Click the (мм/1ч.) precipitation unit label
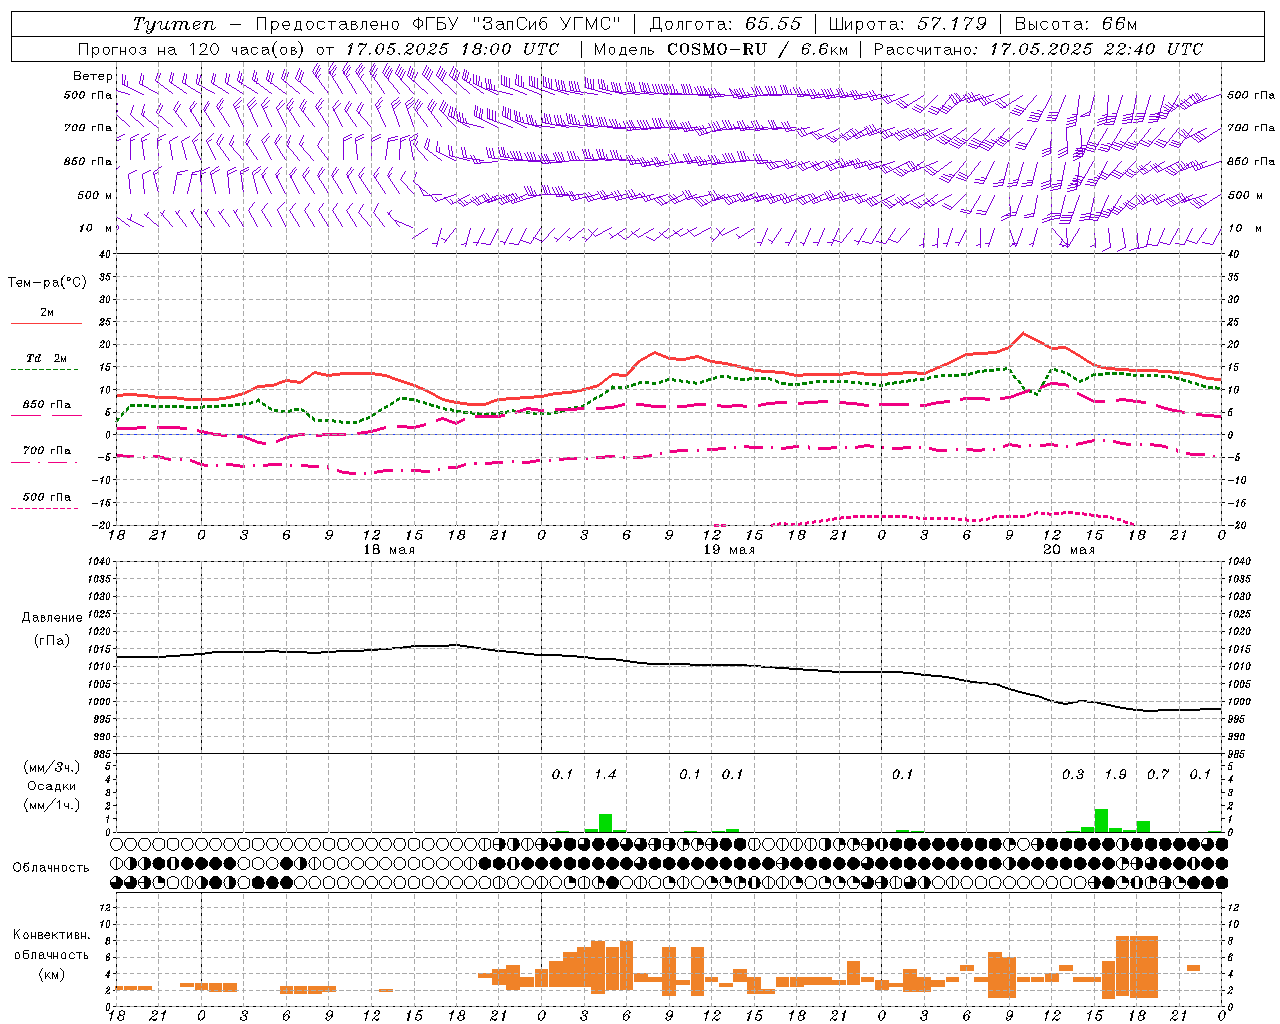The width and height of the screenshot is (1280, 1024). [52, 805]
